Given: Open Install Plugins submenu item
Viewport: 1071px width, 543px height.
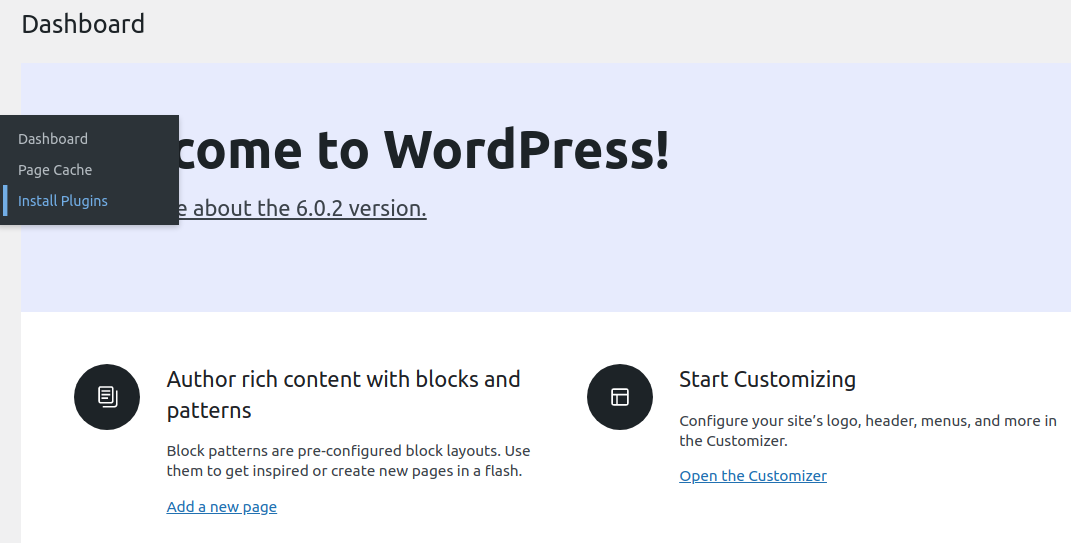Looking at the screenshot, I should [63, 201].
